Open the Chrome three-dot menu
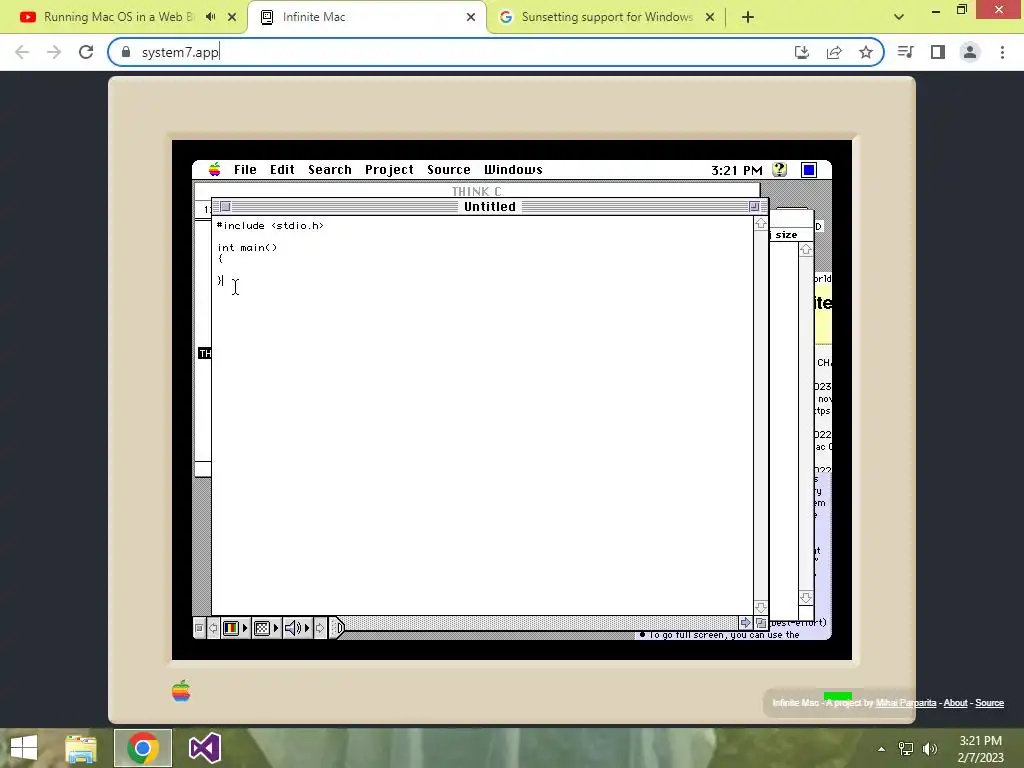 tap(1002, 52)
